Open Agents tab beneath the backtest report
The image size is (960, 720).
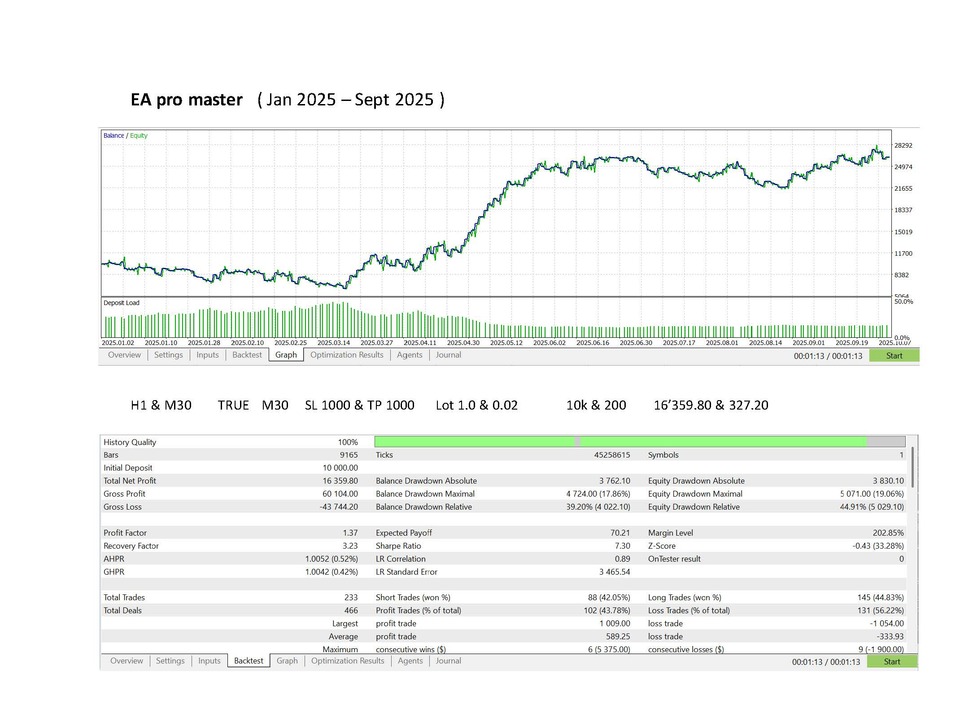(x=410, y=661)
